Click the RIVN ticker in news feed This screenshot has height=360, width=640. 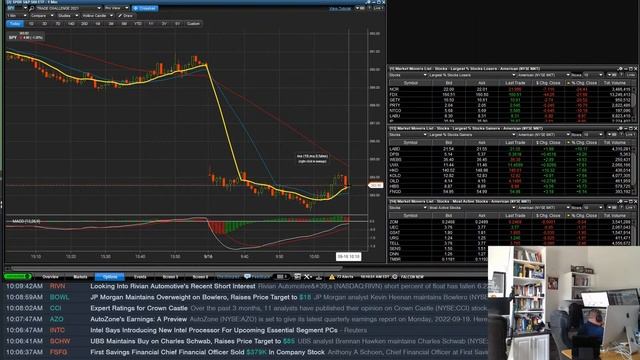click(x=58, y=286)
